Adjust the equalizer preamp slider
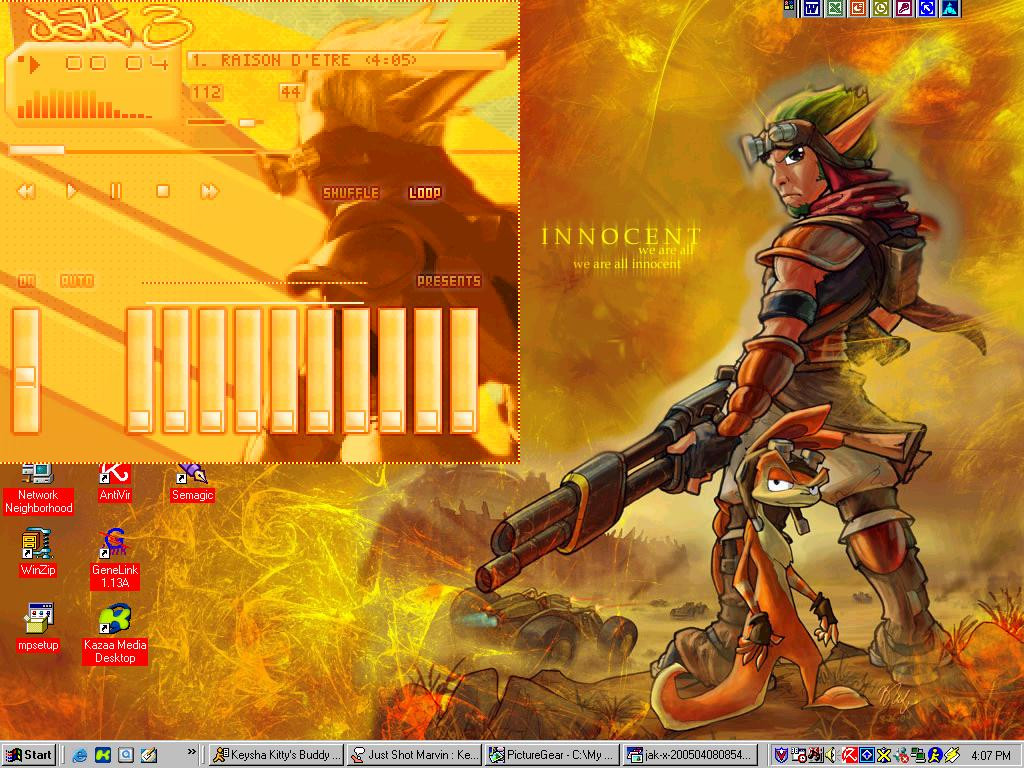This screenshot has height=768, width=1024. [x=26, y=370]
